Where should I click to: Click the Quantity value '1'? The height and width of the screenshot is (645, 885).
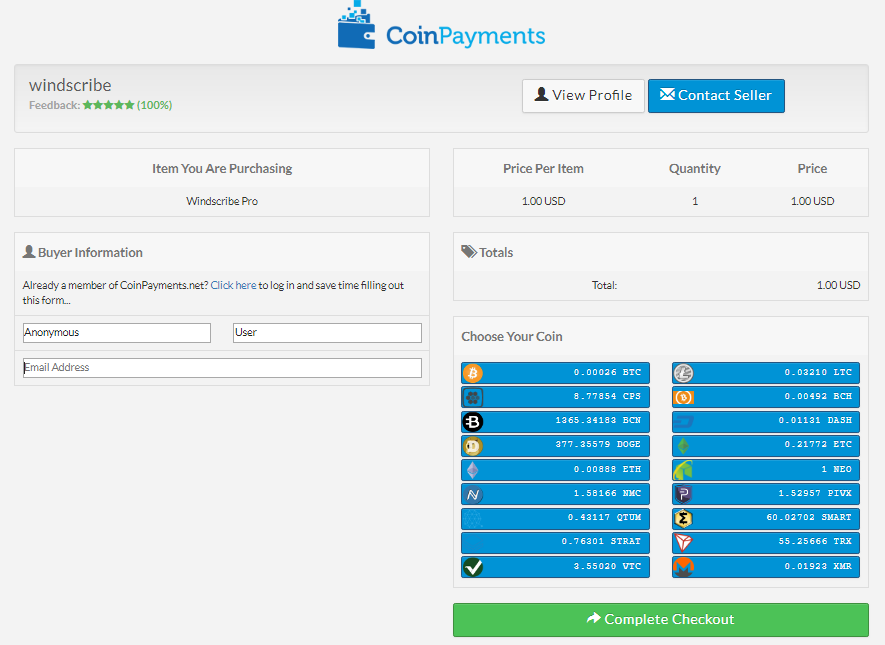(x=695, y=201)
